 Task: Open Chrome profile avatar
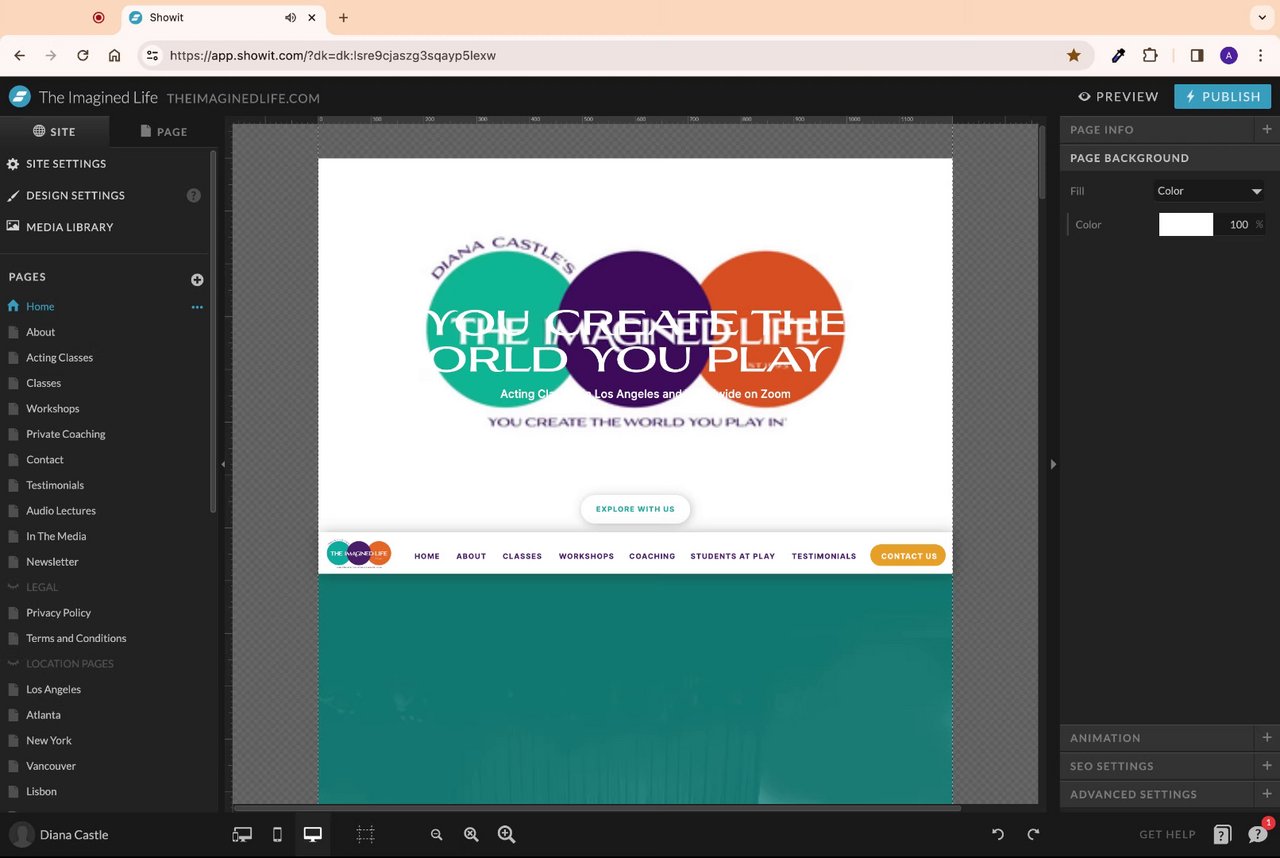pos(1229,56)
